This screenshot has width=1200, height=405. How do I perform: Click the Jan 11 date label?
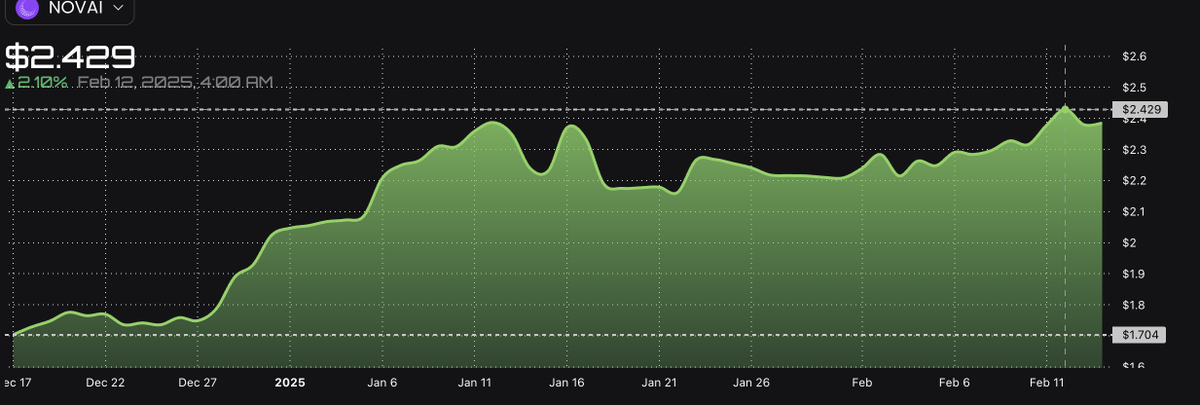tap(475, 382)
